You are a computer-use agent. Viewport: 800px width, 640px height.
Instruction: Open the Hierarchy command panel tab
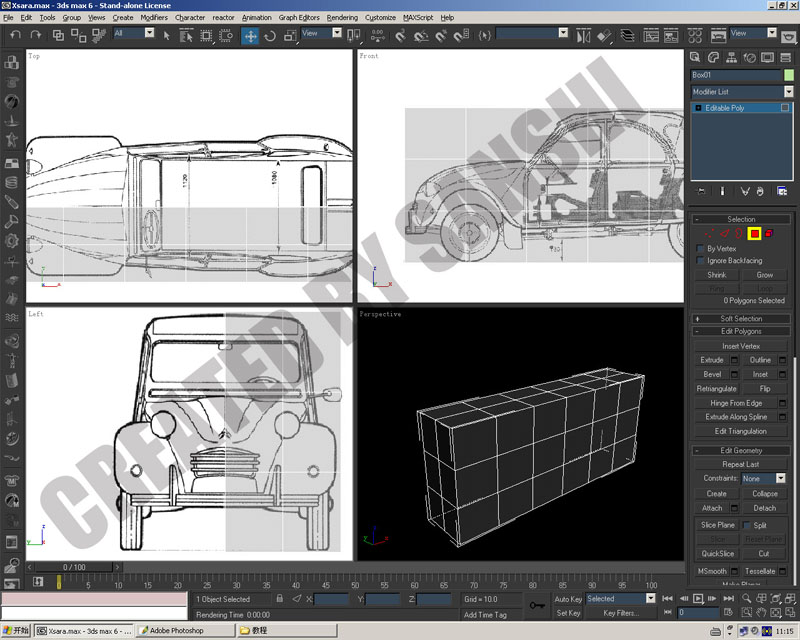[x=731, y=58]
